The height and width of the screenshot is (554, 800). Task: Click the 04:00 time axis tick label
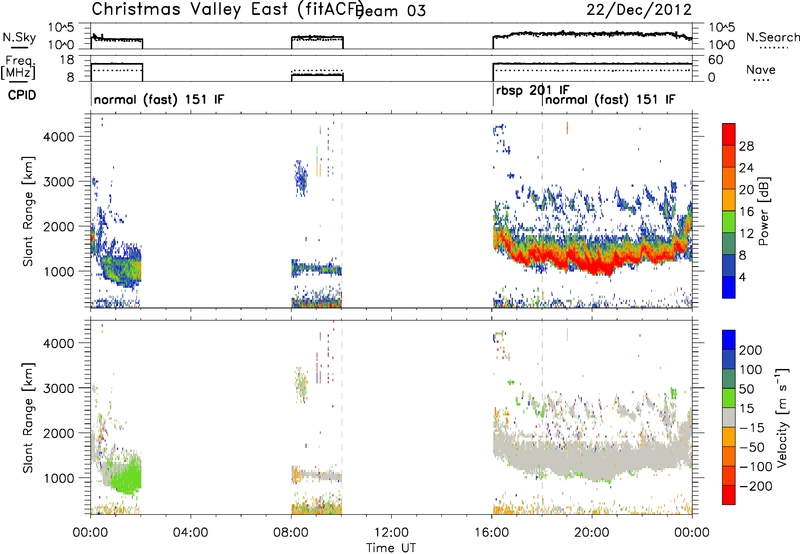pos(190,532)
